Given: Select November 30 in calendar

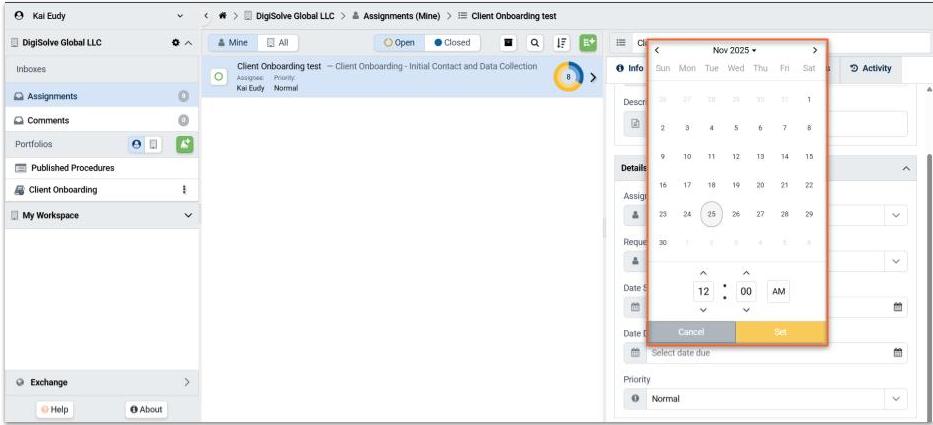Looking at the screenshot, I should click(x=663, y=243).
